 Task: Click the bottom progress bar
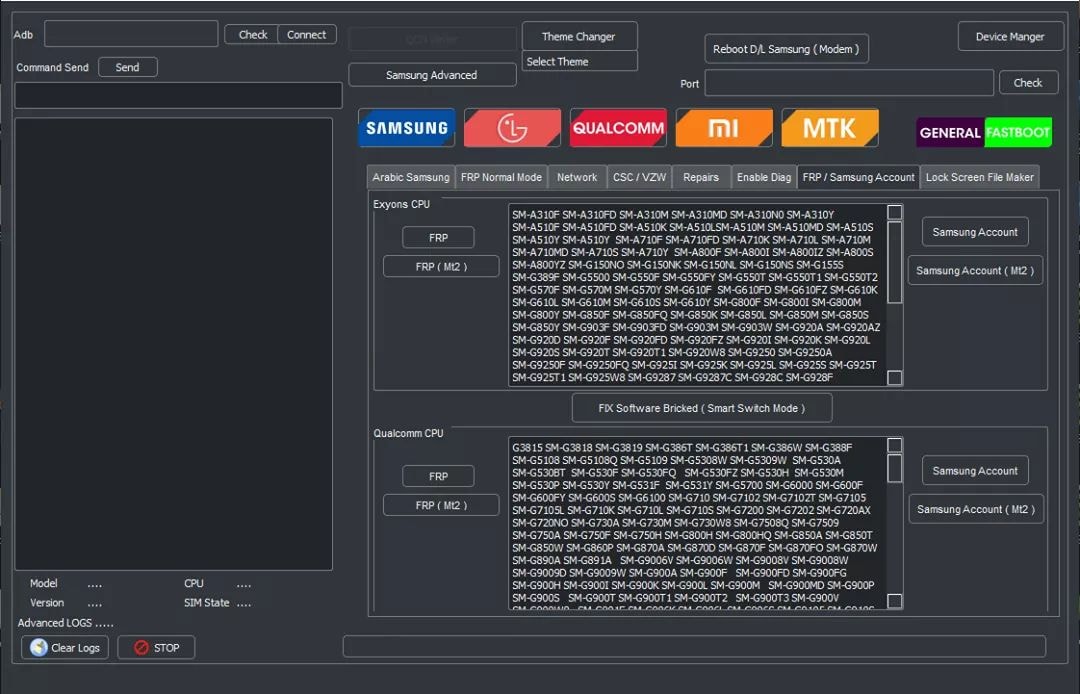click(694, 646)
